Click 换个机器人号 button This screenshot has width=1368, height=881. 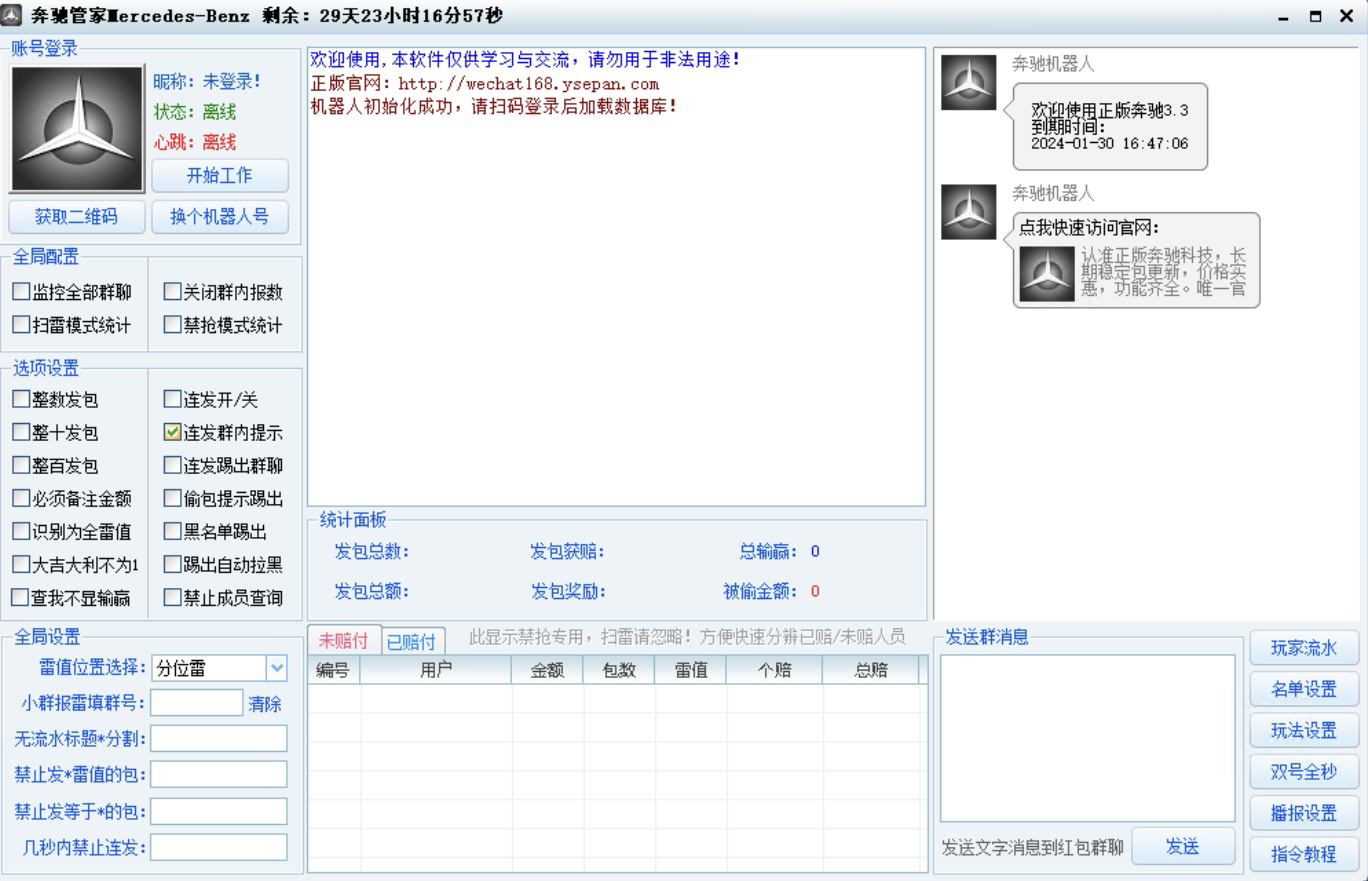(x=220, y=216)
